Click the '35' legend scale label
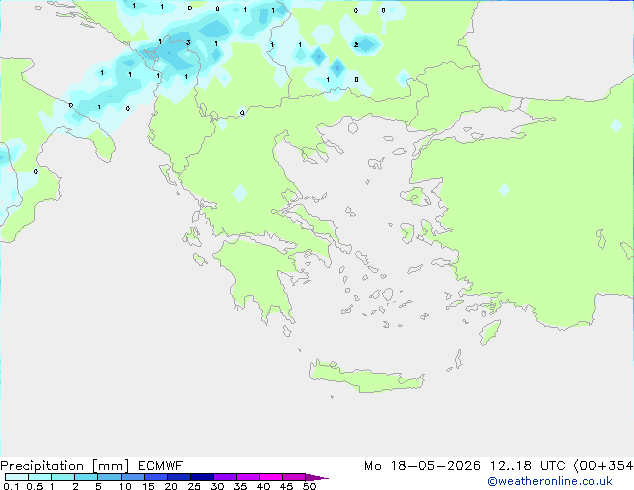 click(x=240, y=486)
